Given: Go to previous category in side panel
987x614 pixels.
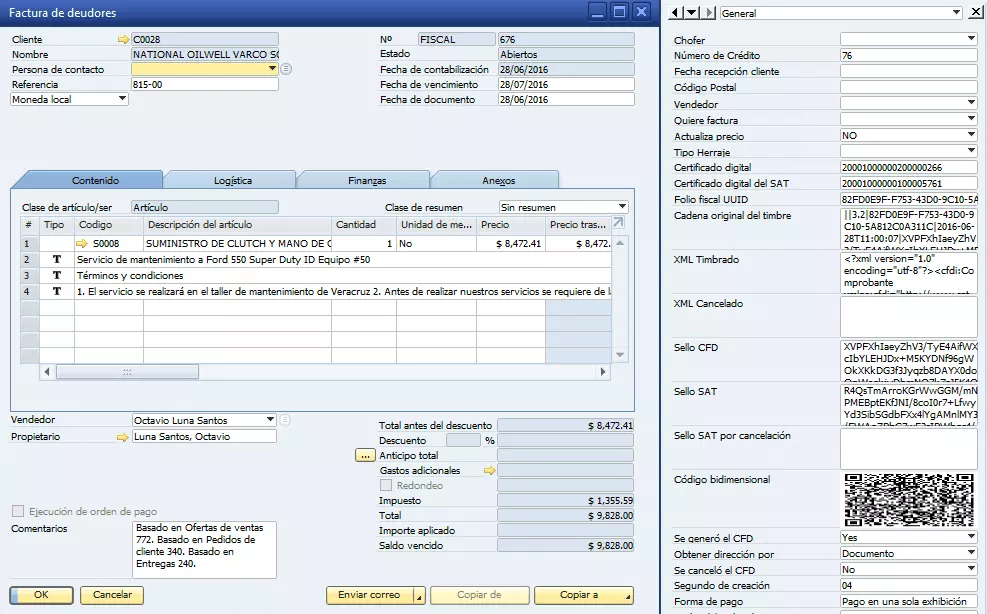Looking at the screenshot, I should [x=676, y=12].
